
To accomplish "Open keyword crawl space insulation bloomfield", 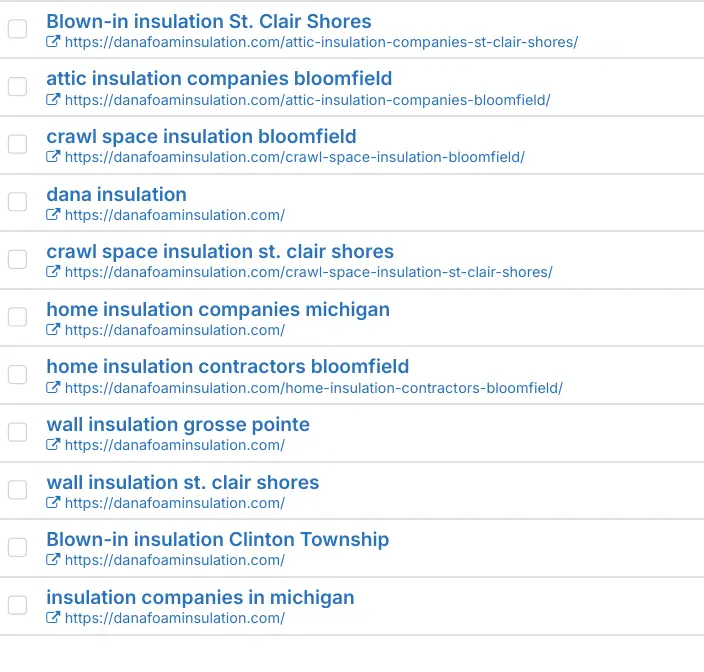I will (201, 137).
